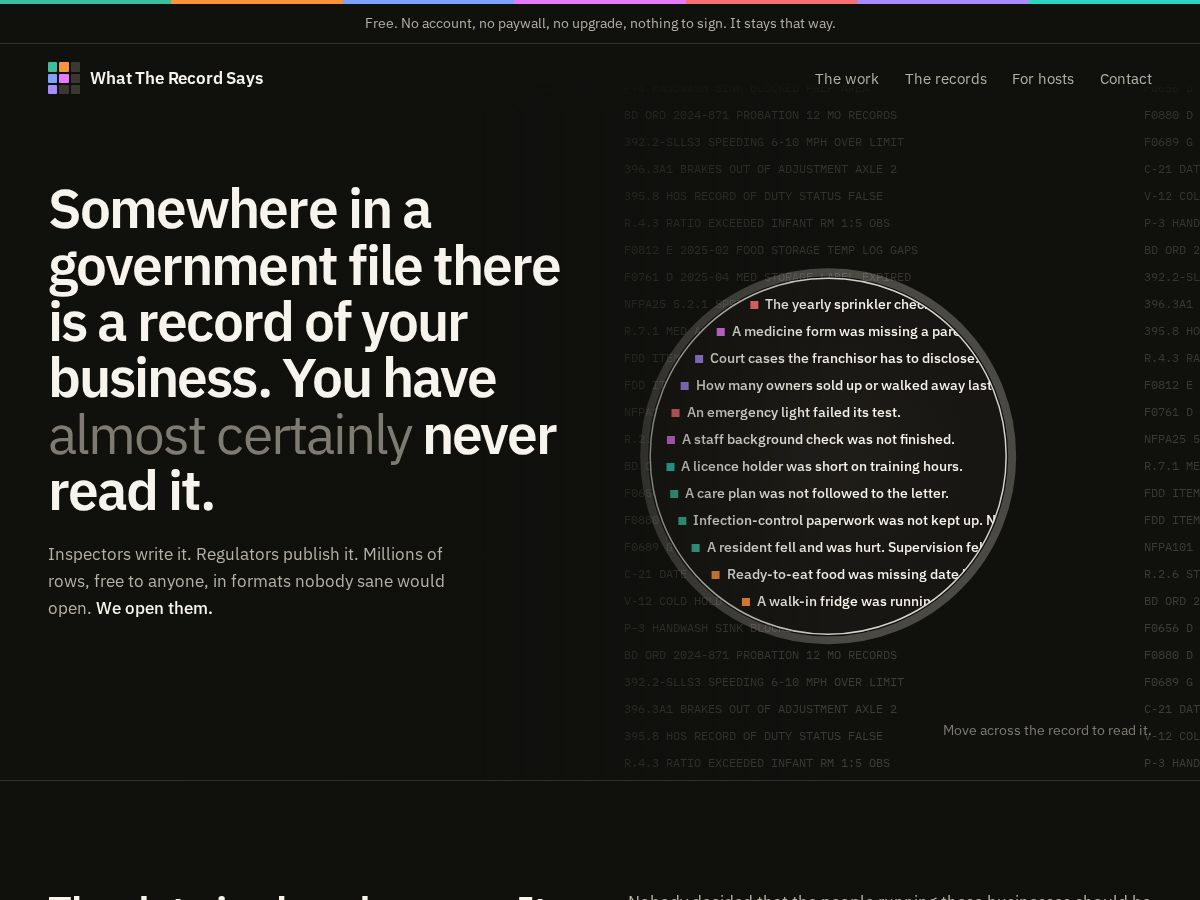Click 'A medicine form was missing' line
The image size is (1200, 900).
coord(846,331)
